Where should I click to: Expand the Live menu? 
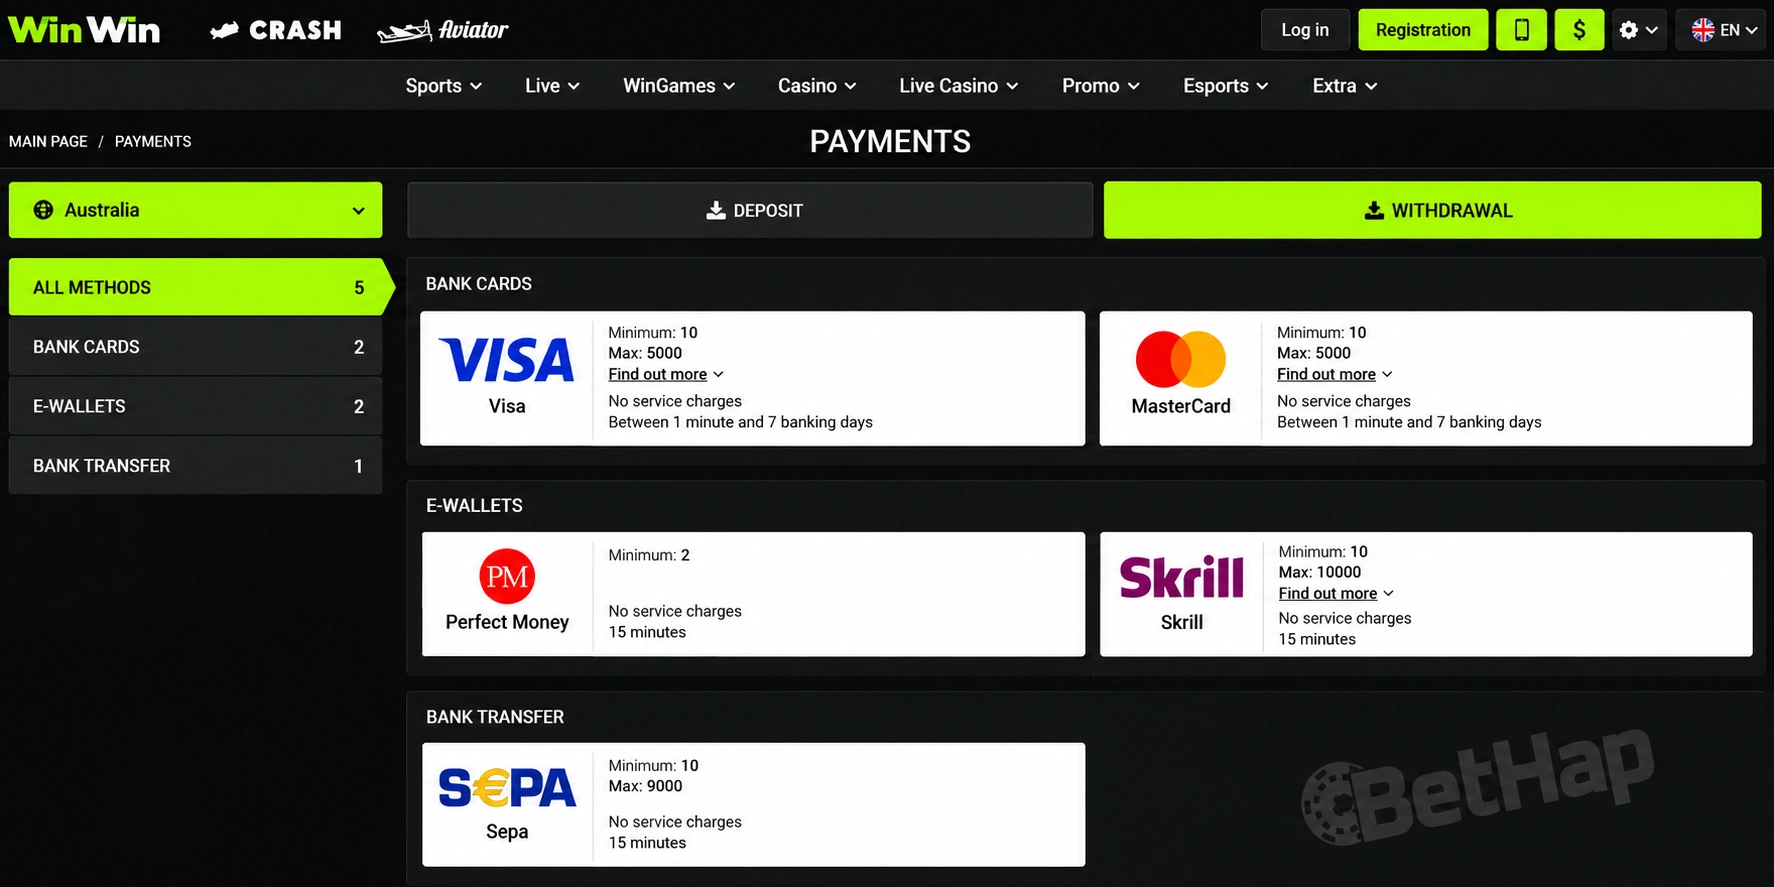552,86
